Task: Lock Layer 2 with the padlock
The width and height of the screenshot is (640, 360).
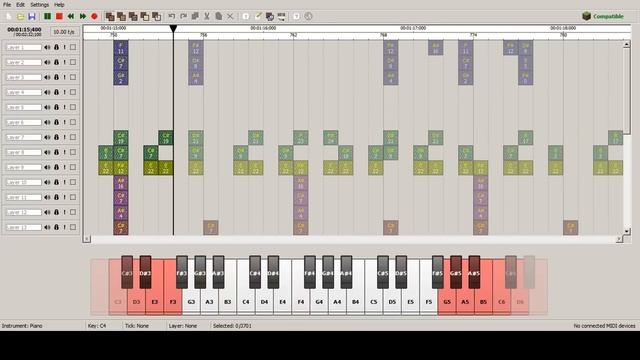Action: pyautogui.click(x=56, y=62)
